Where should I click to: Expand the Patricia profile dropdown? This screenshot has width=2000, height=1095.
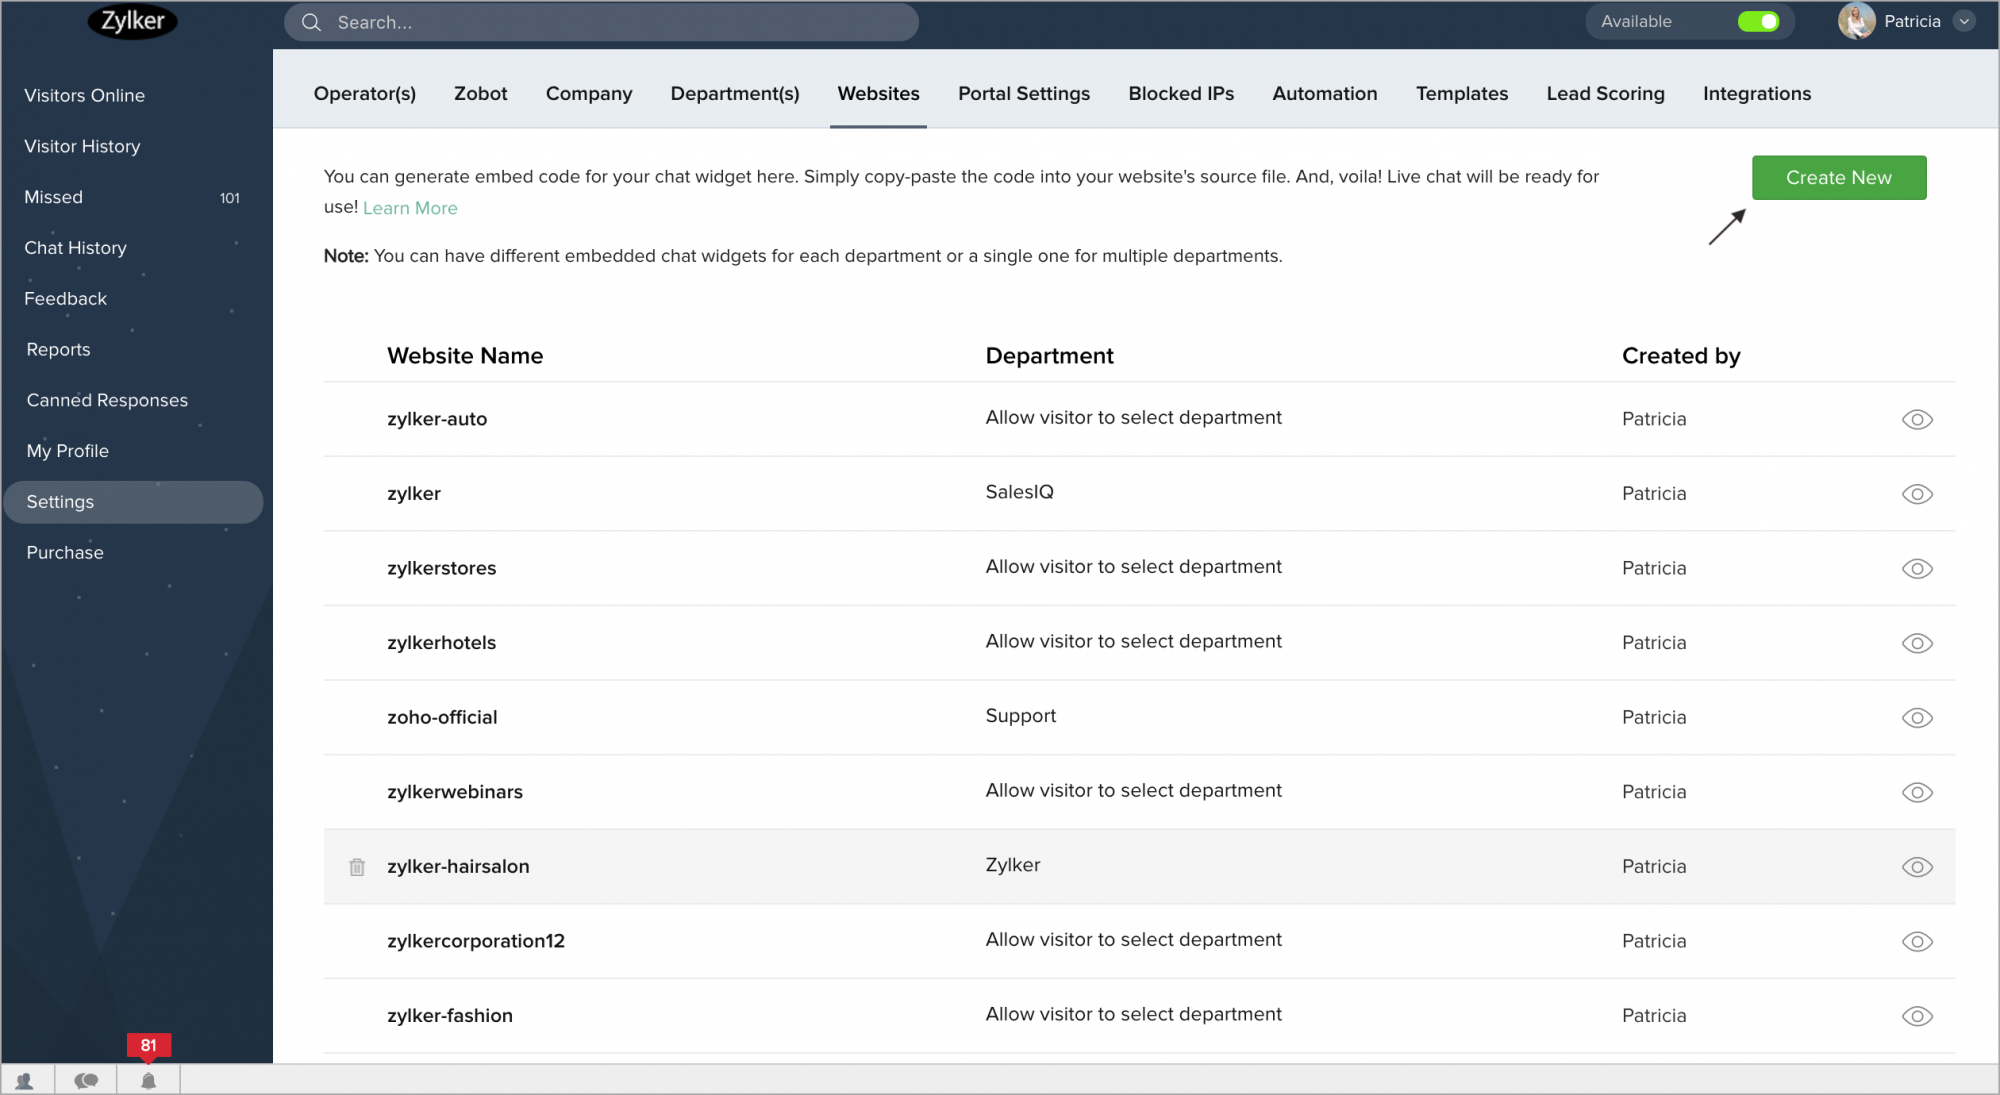click(x=1964, y=21)
